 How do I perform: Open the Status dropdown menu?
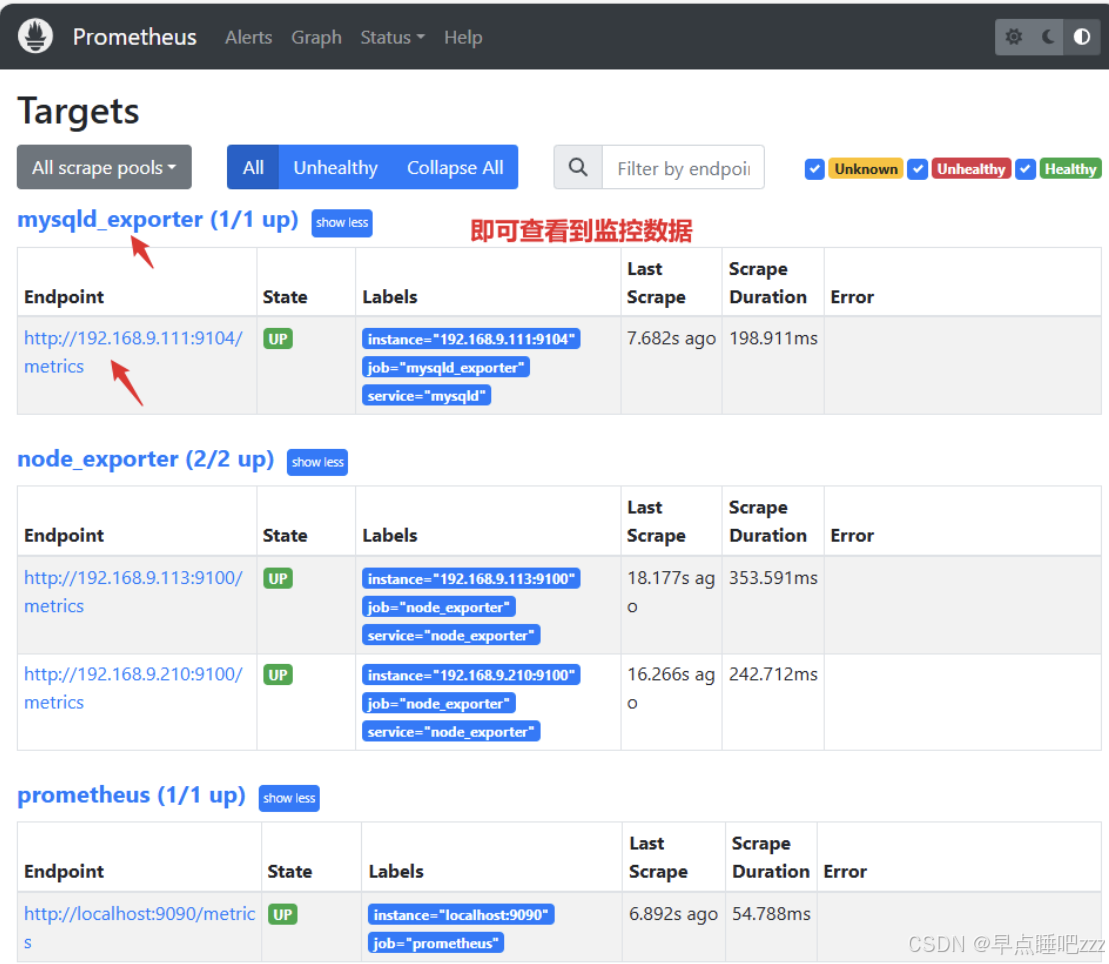[x=392, y=37]
